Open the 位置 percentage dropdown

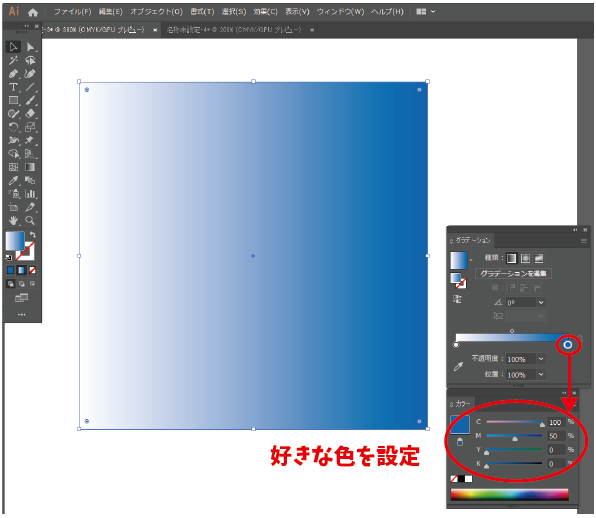click(541, 374)
